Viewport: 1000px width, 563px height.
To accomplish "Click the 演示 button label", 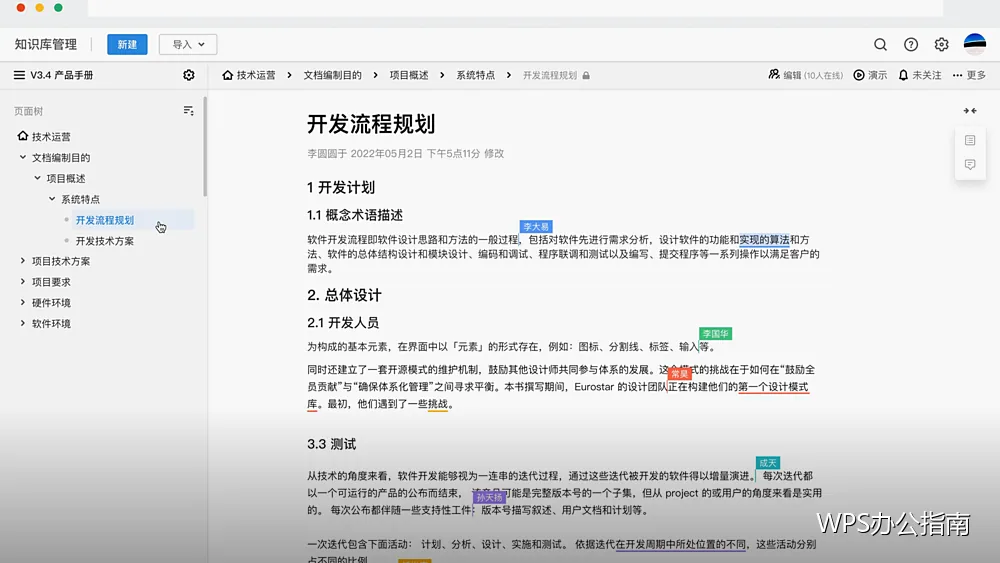I will (x=878, y=75).
